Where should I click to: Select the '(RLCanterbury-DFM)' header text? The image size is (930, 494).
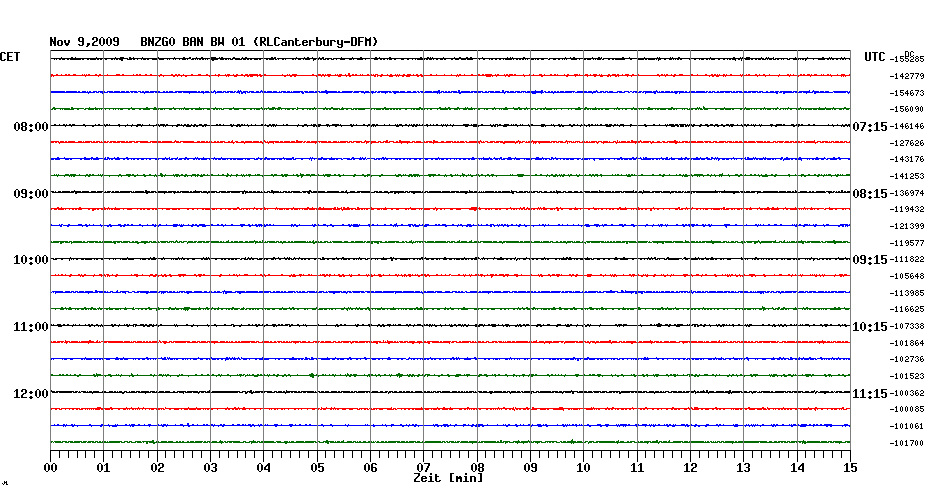[x=316, y=41]
